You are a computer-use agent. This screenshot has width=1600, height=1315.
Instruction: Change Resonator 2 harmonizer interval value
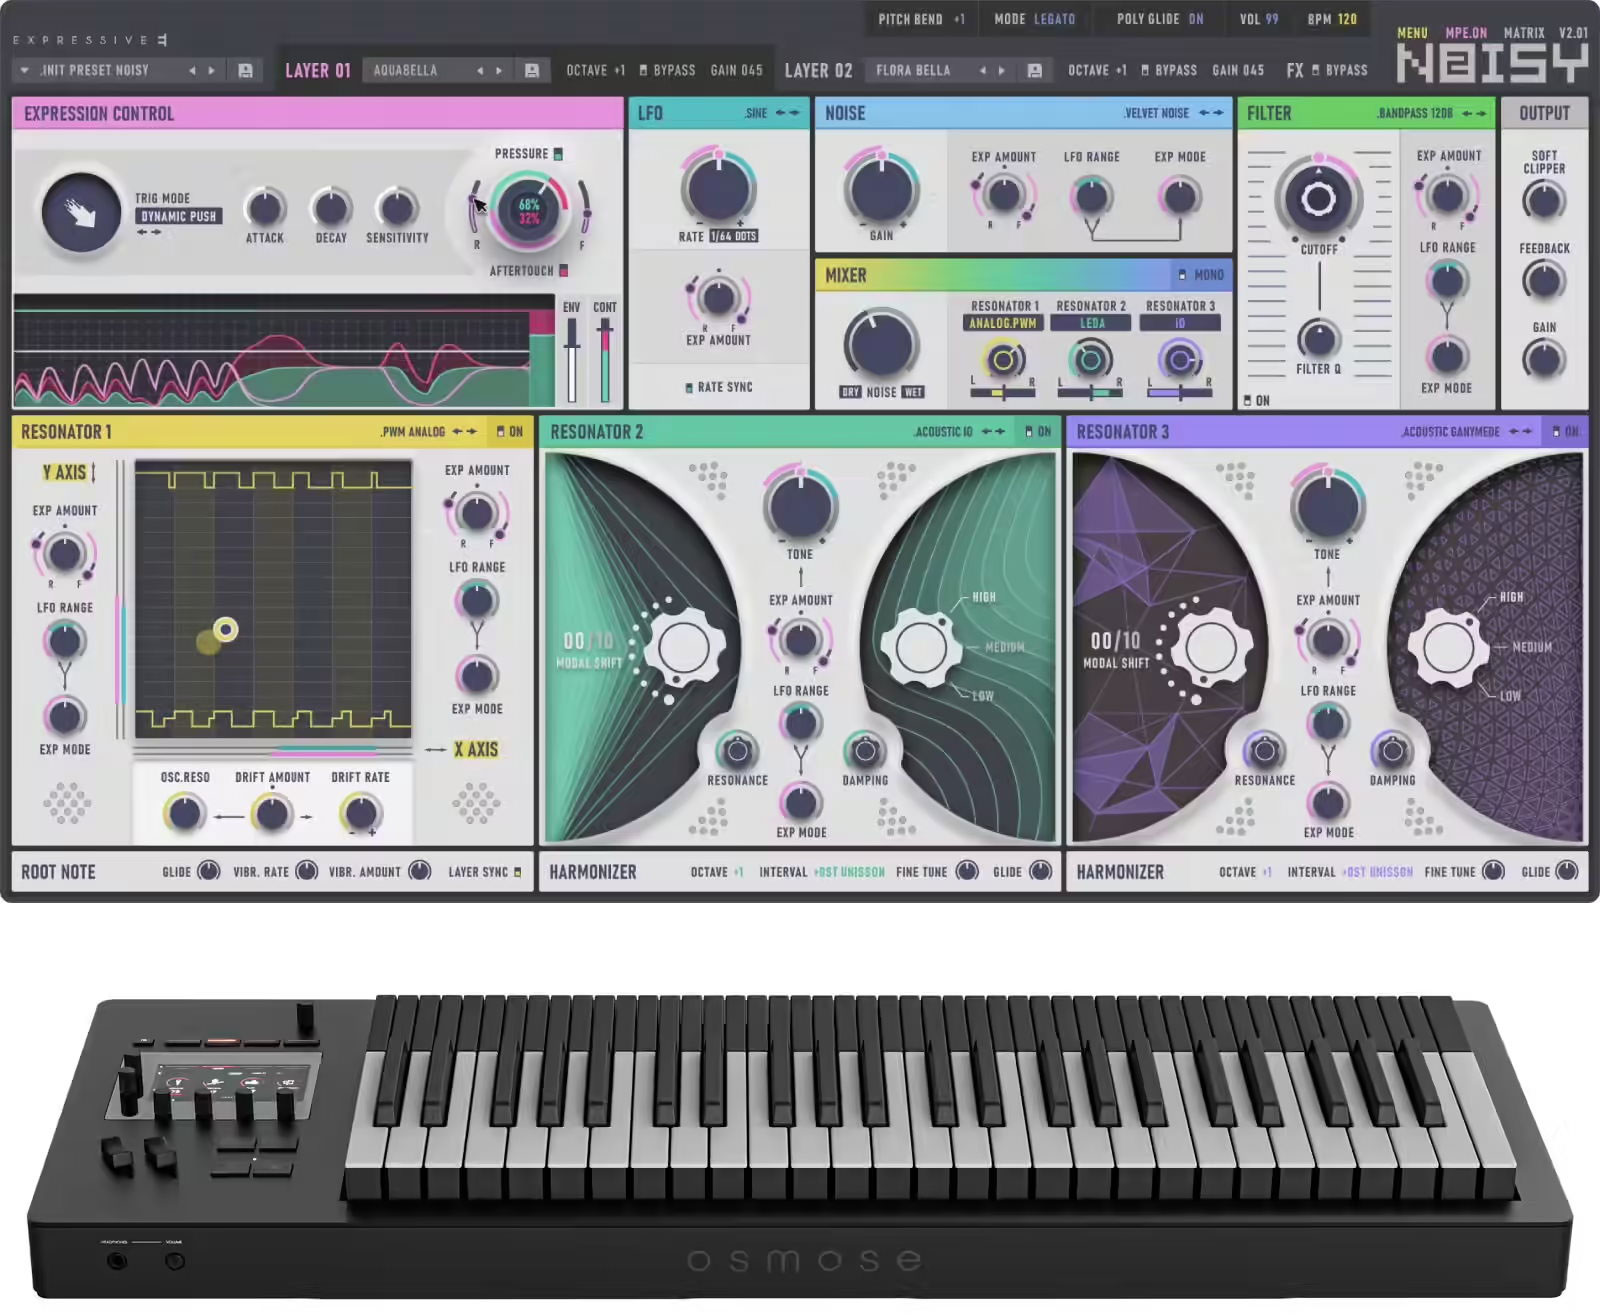tap(848, 872)
